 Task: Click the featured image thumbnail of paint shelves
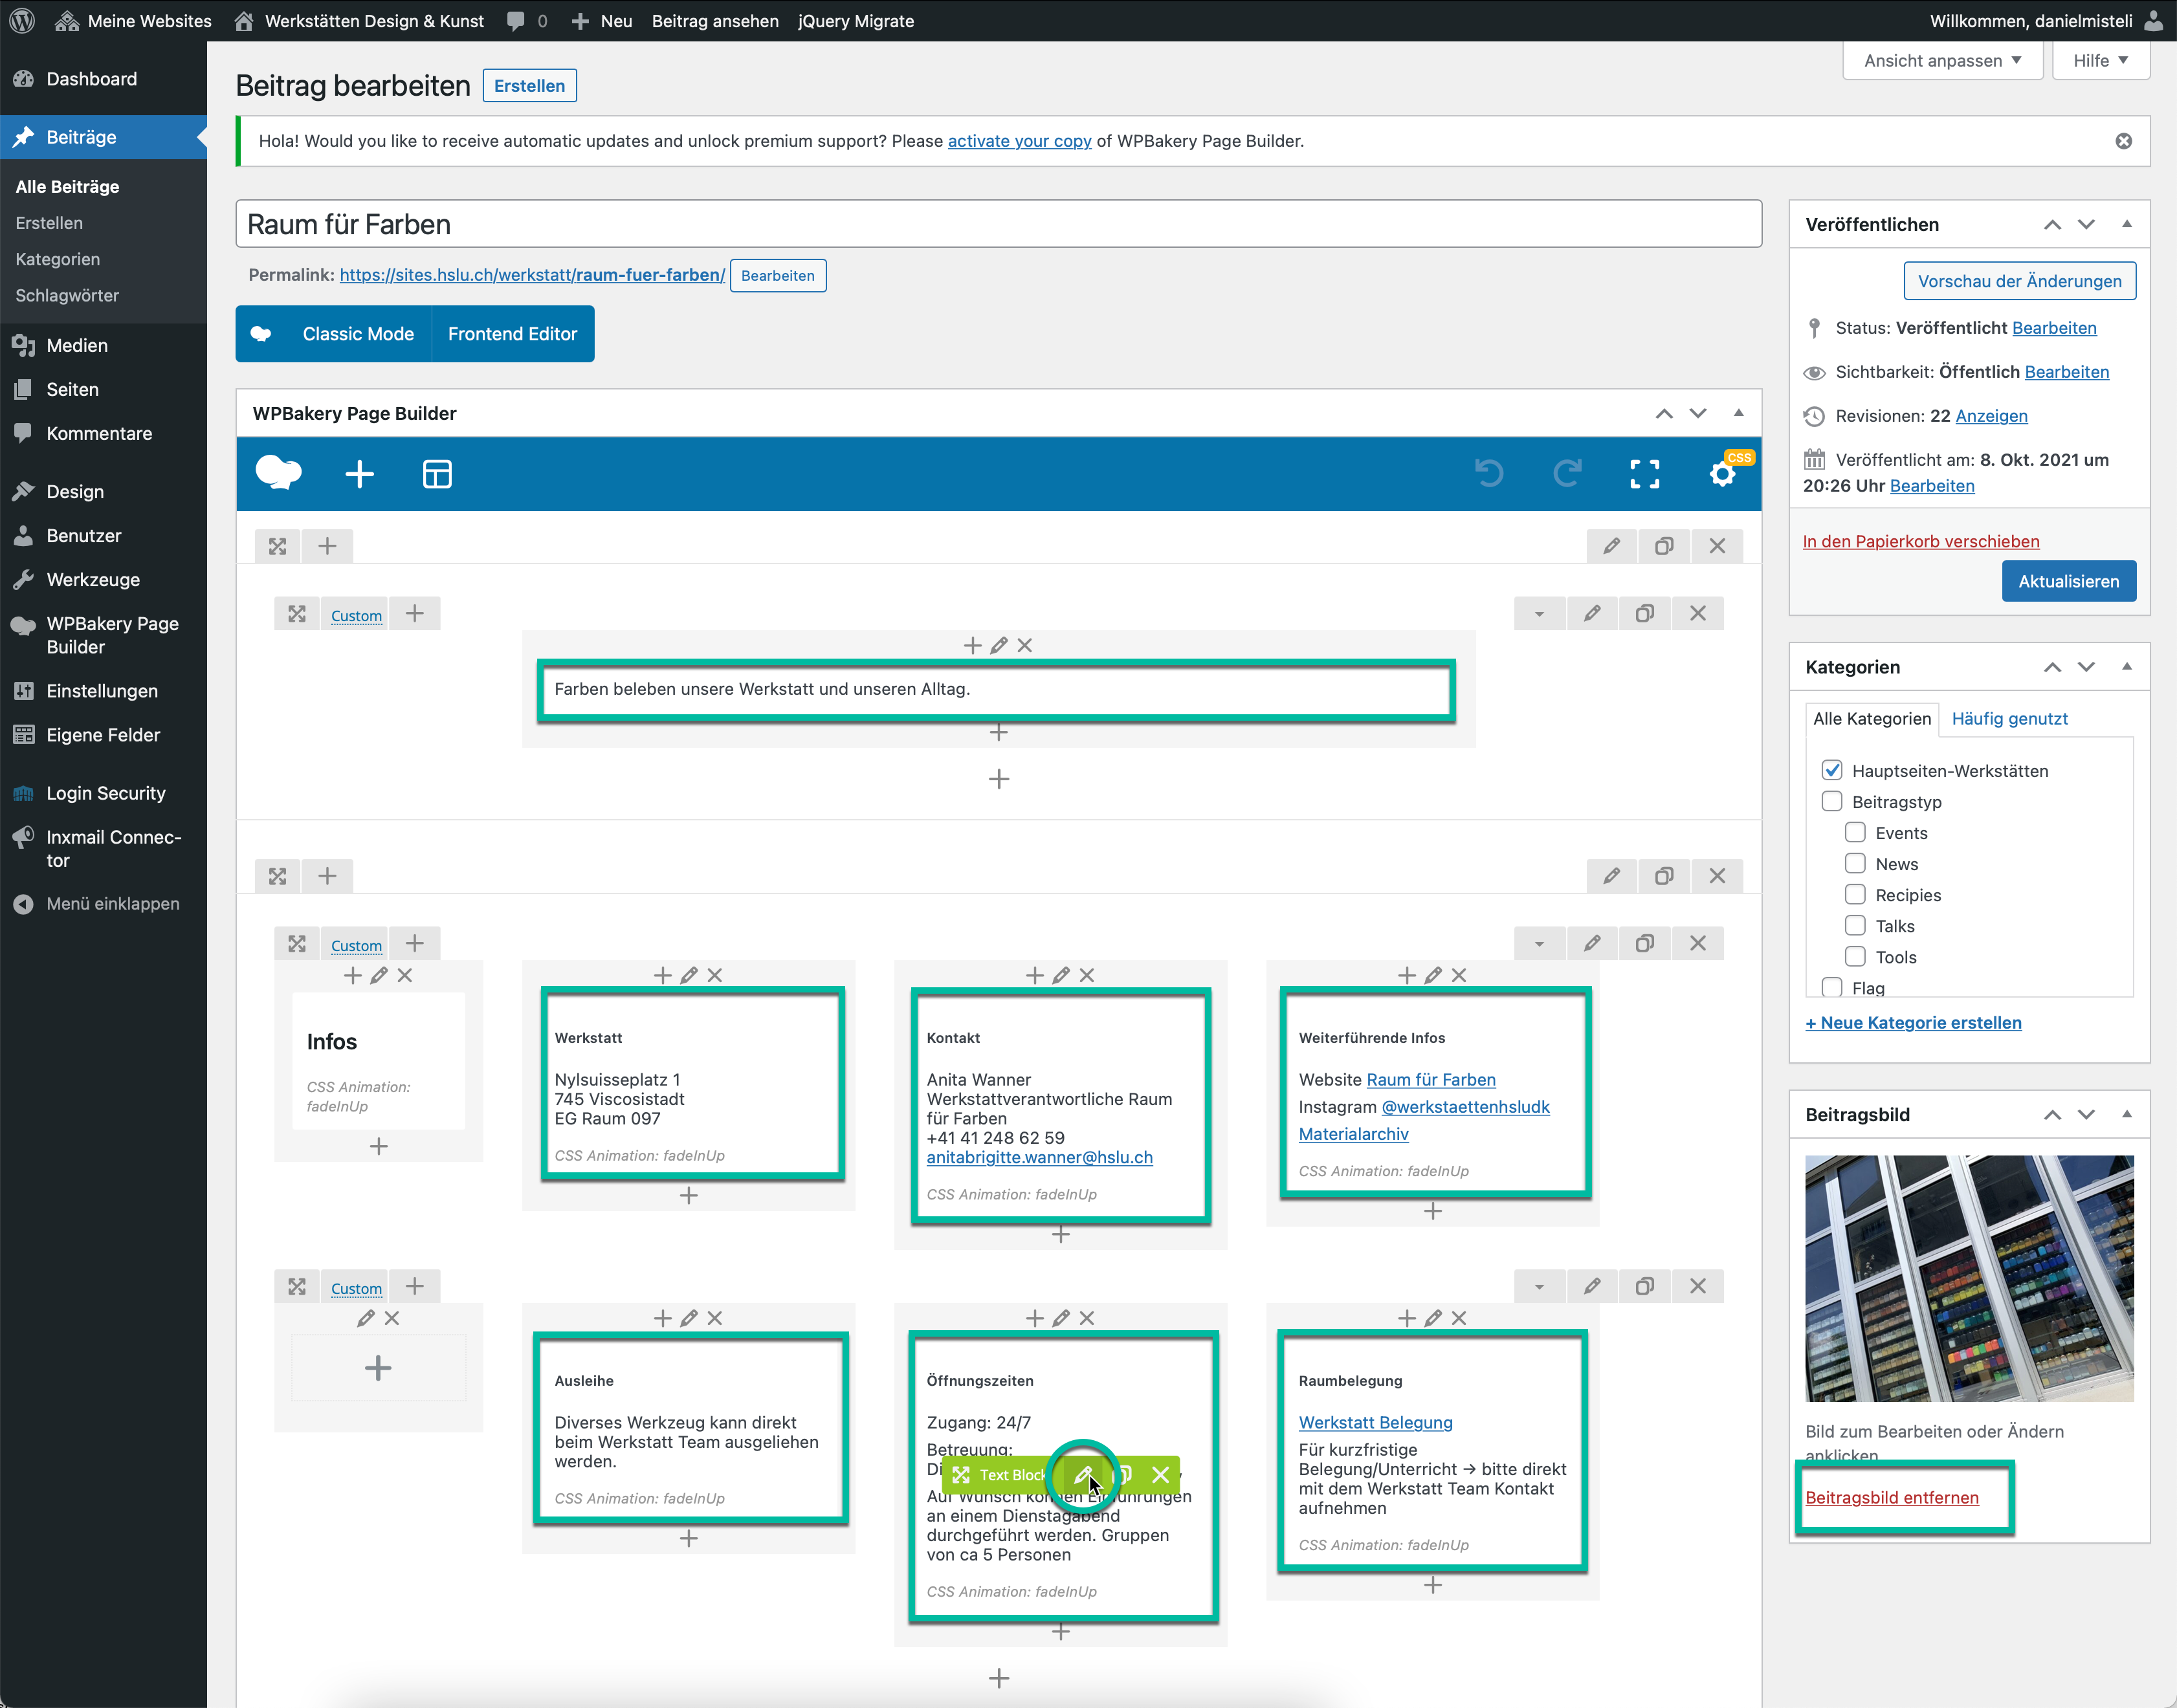tap(1968, 1278)
